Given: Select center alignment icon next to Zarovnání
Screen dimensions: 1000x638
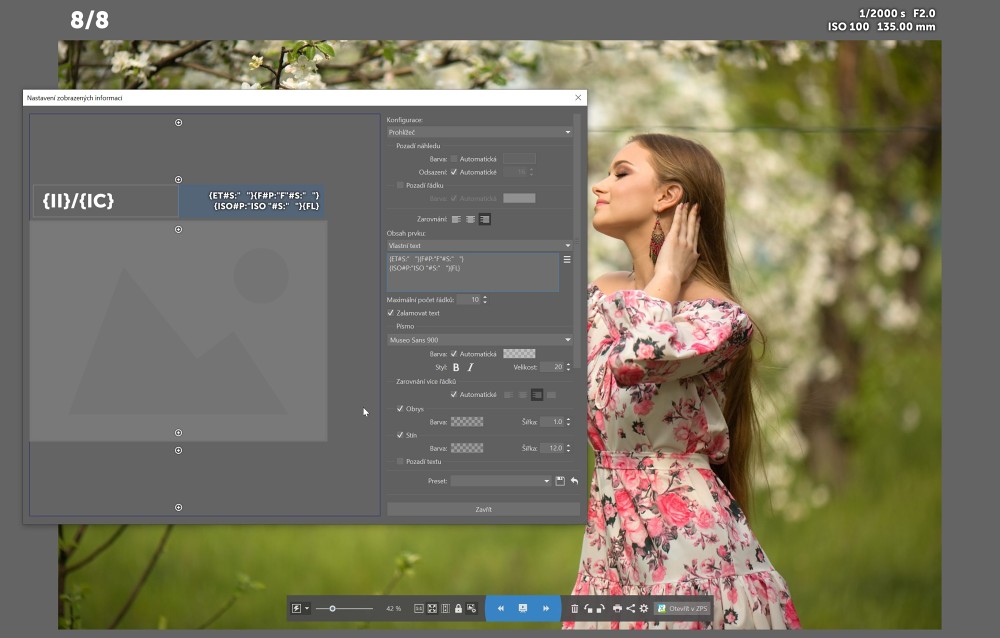Looking at the screenshot, I should click(x=470, y=219).
